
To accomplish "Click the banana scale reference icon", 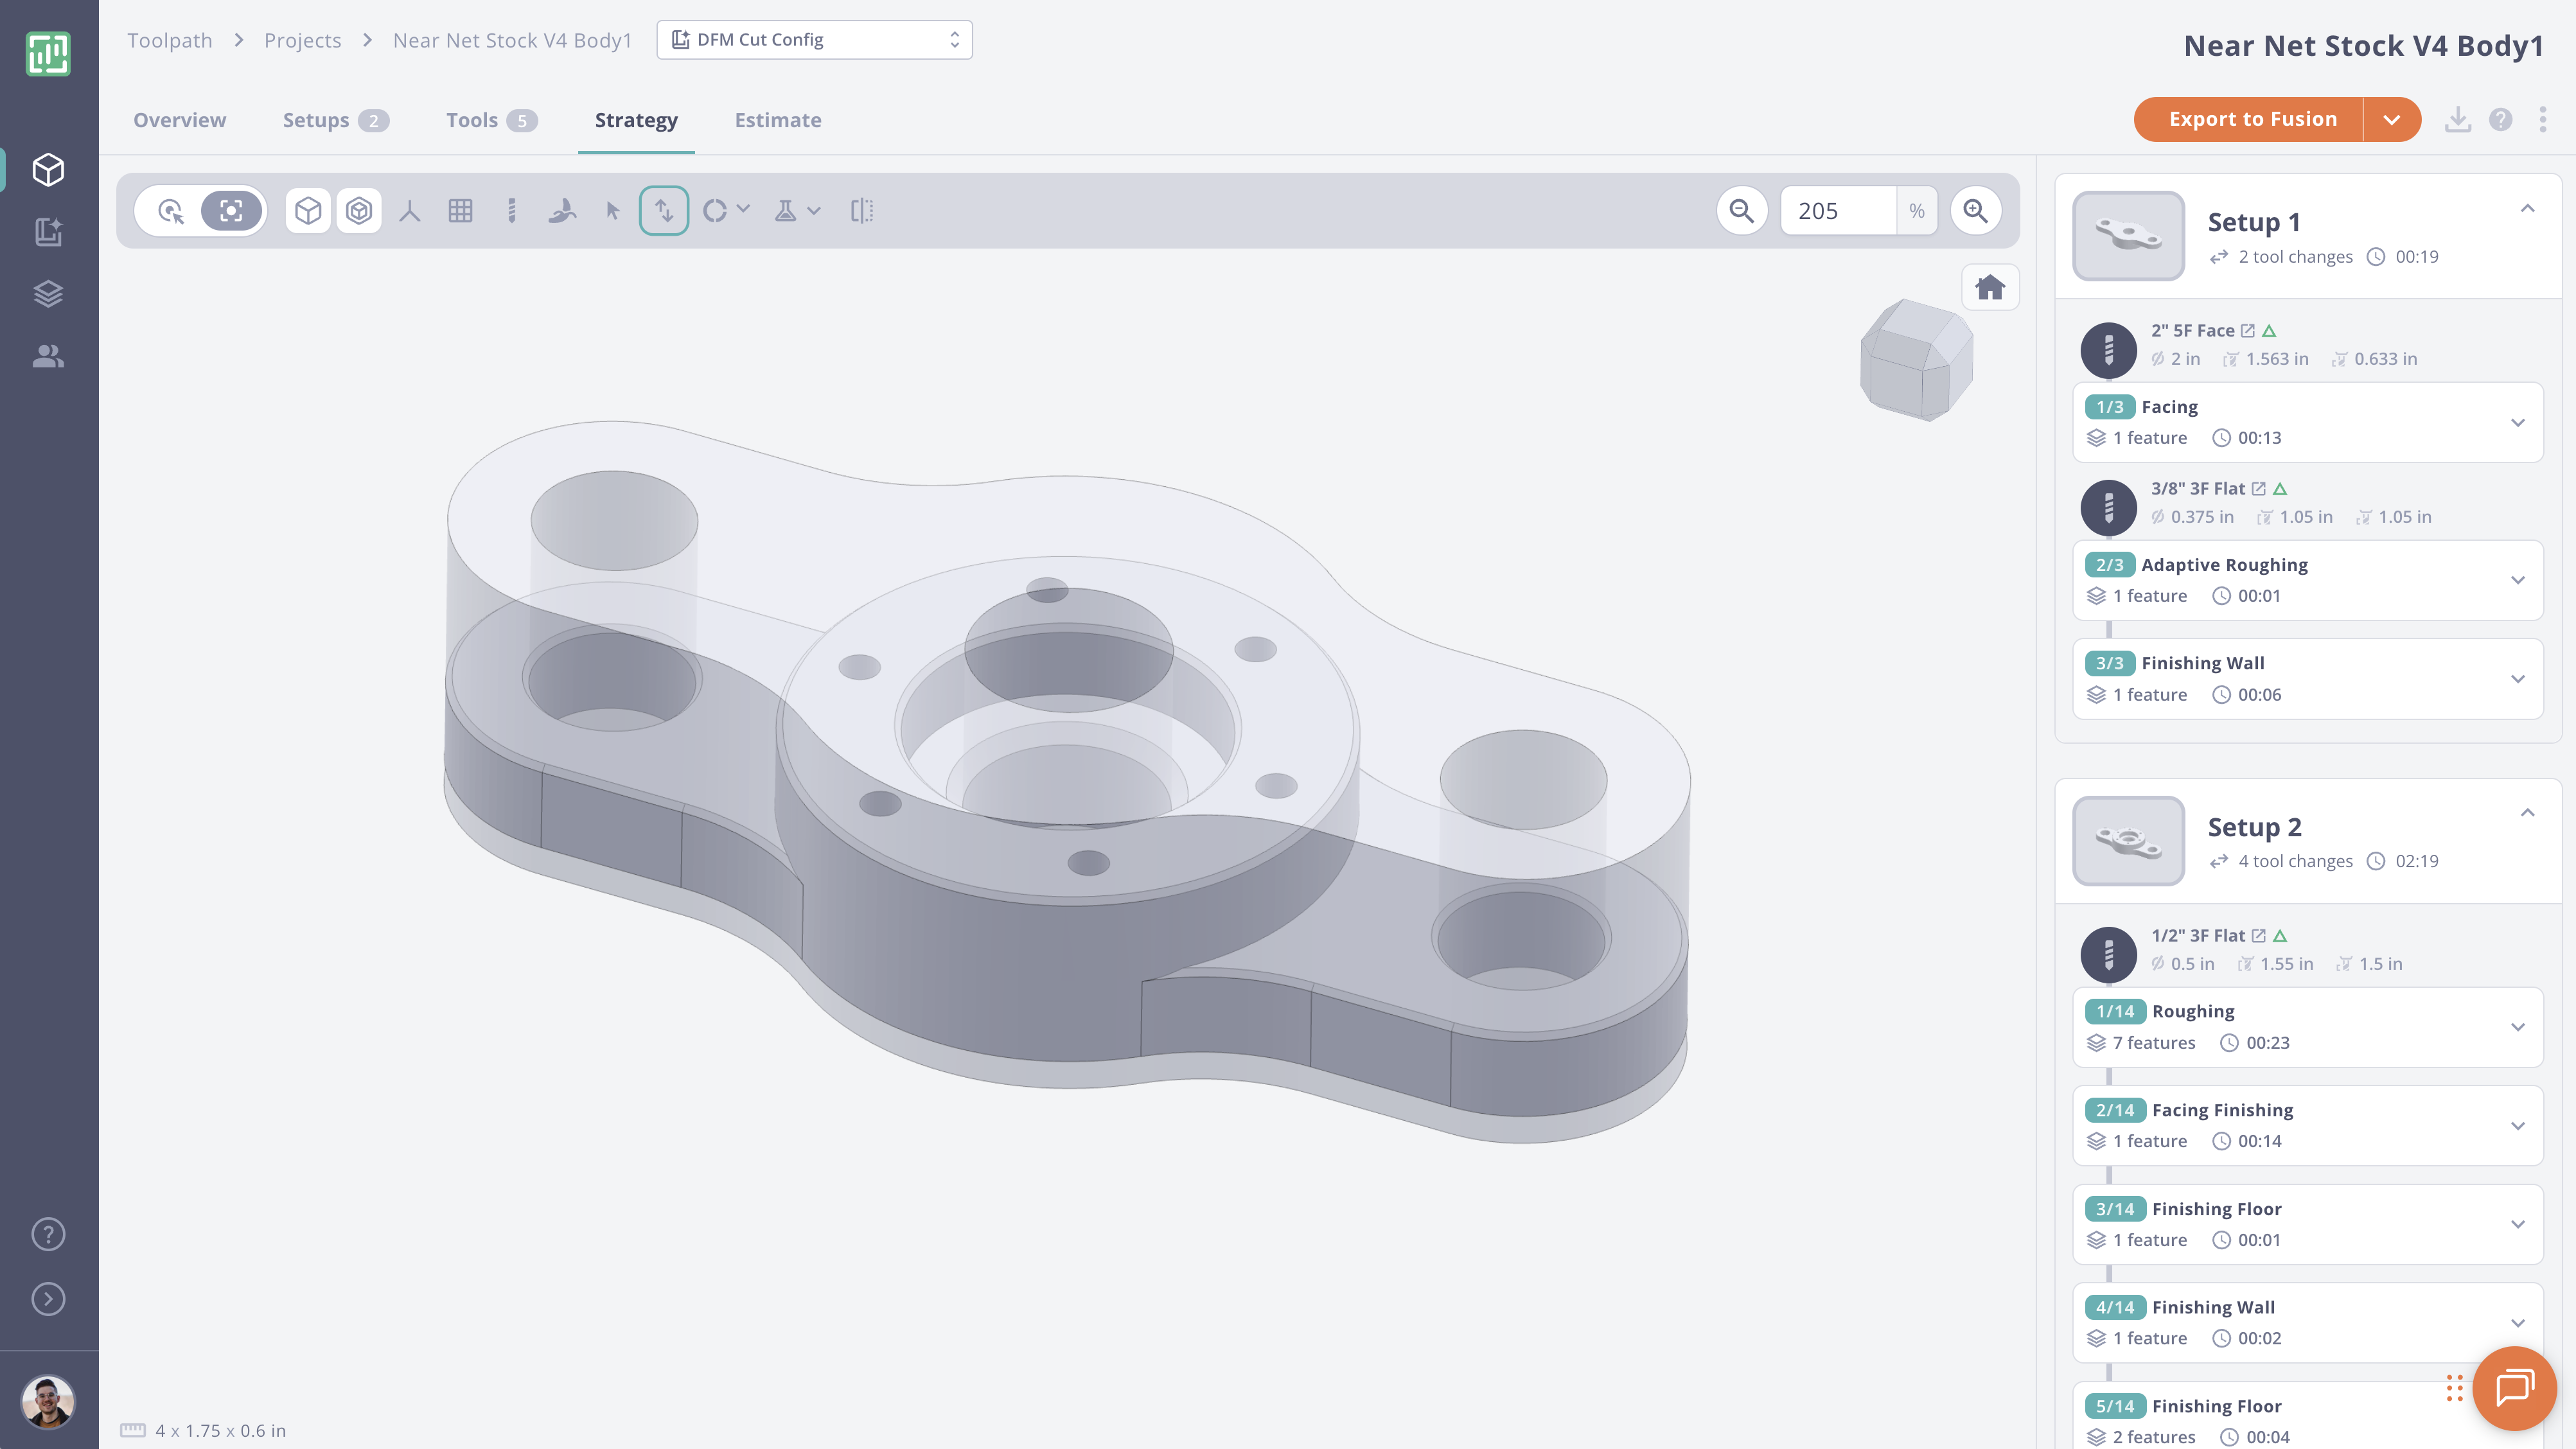I will (x=562, y=211).
